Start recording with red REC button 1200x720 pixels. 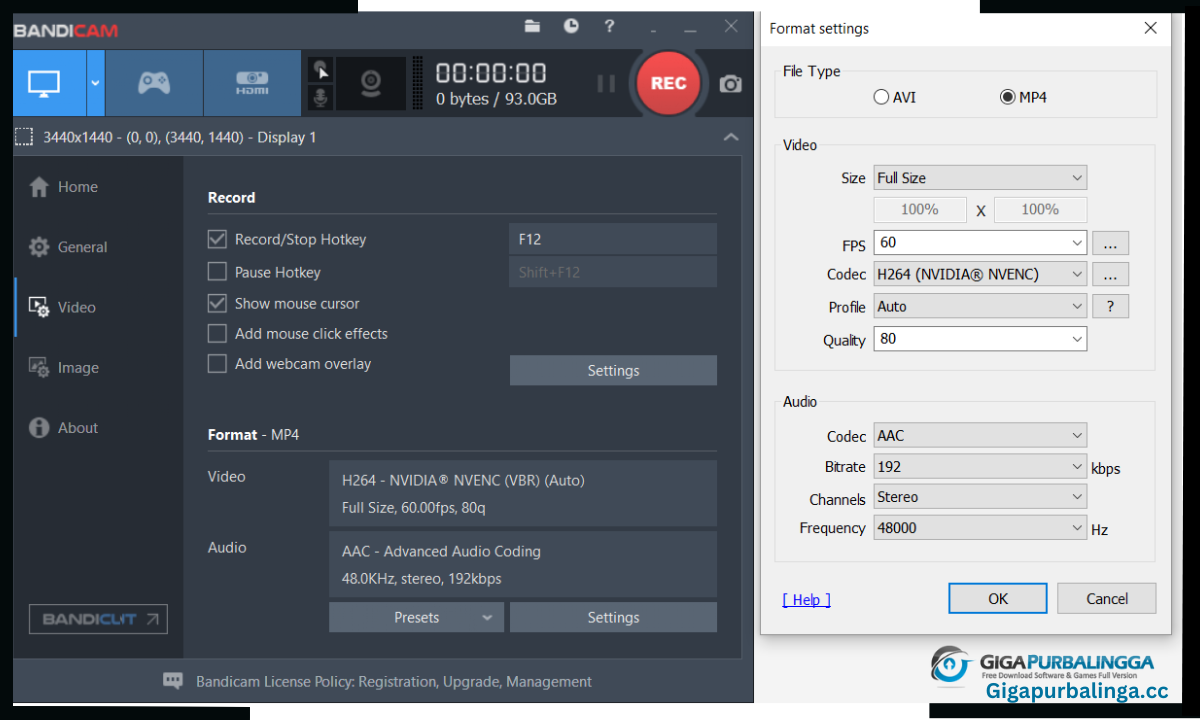click(668, 84)
